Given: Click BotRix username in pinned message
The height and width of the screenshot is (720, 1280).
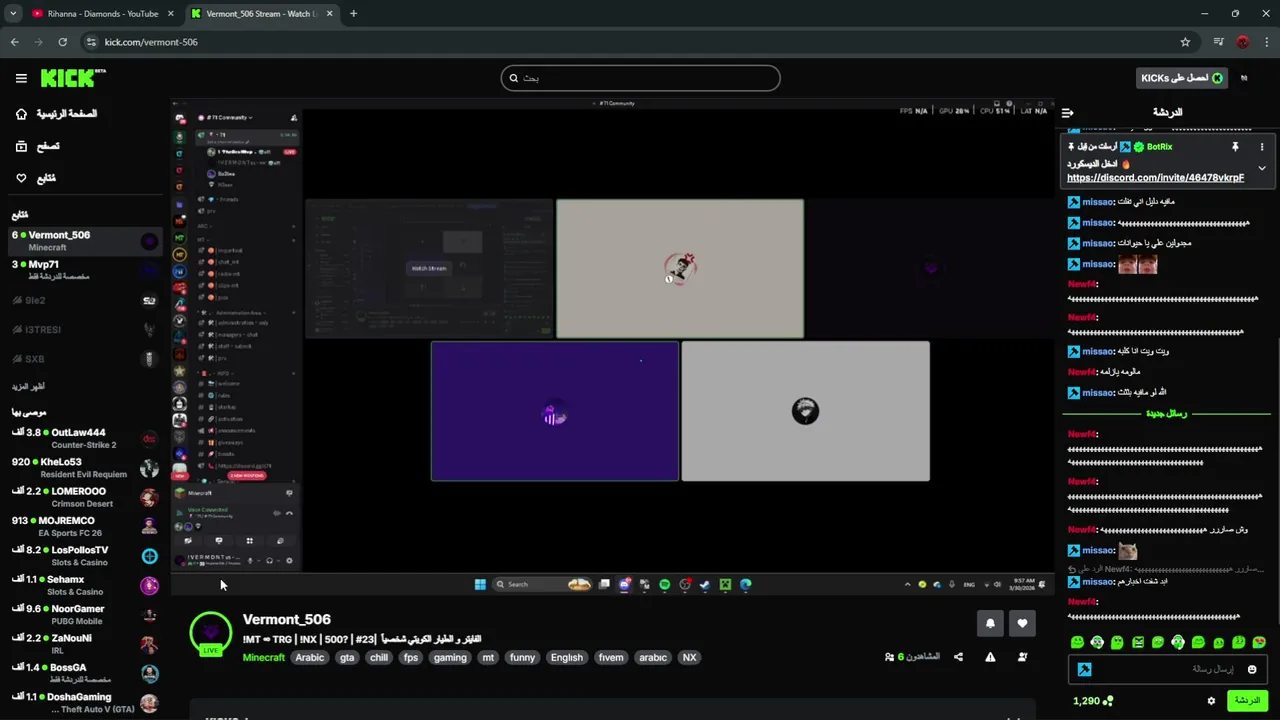Looking at the screenshot, I should coord(1159,147).
